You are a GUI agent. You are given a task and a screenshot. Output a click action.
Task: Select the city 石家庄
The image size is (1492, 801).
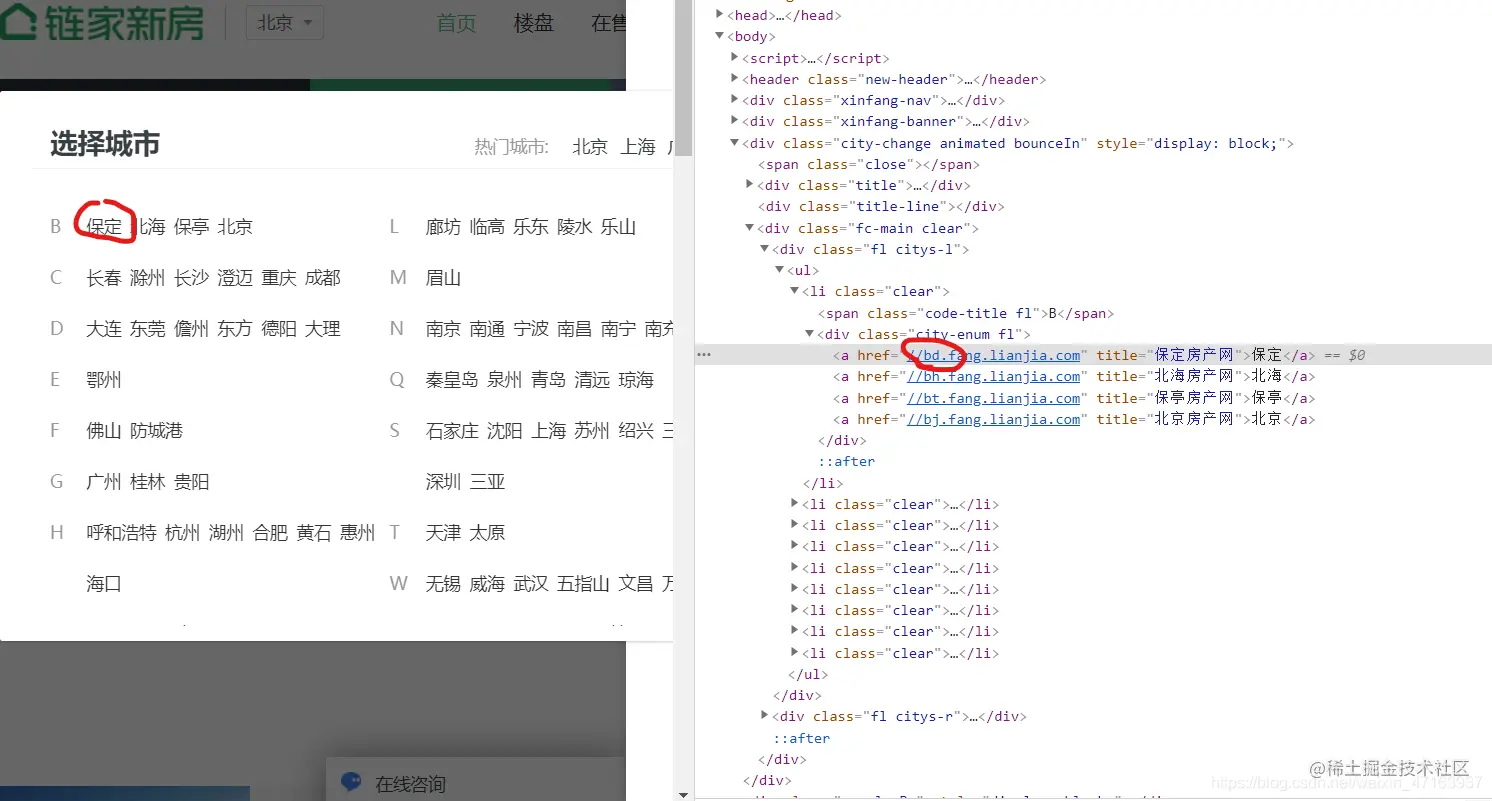(x=452, y=431)
